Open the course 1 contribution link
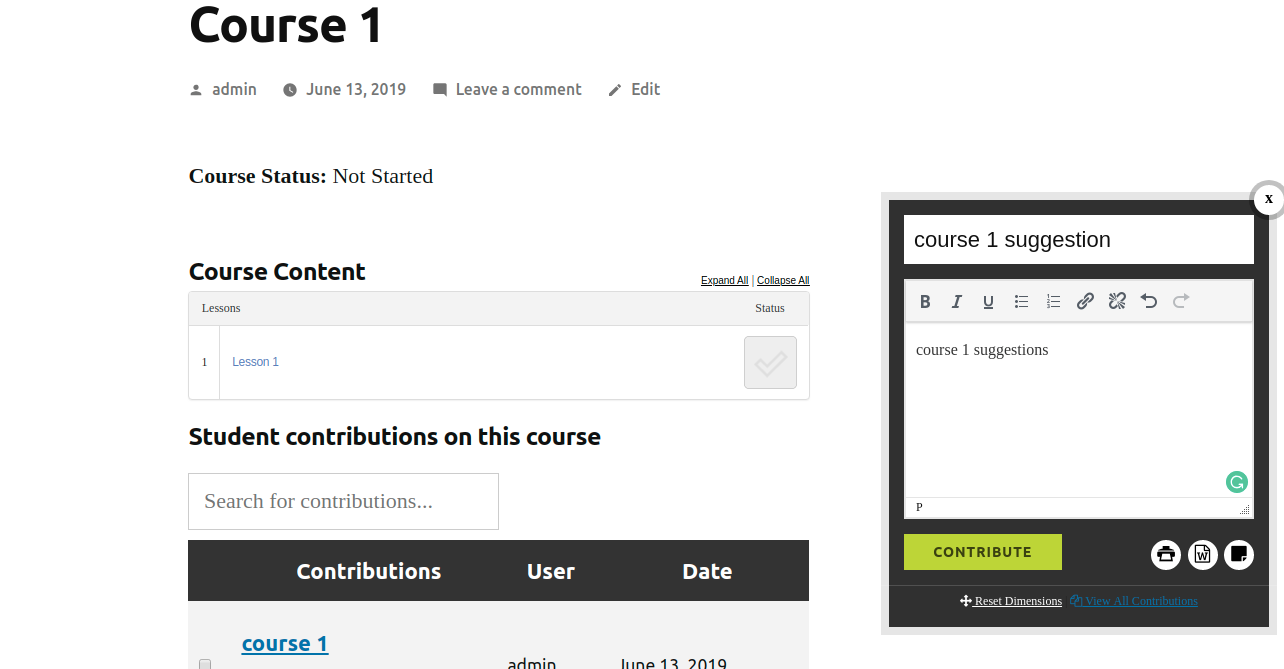This screenshot has height=669, width=1284. pos(285,643)
